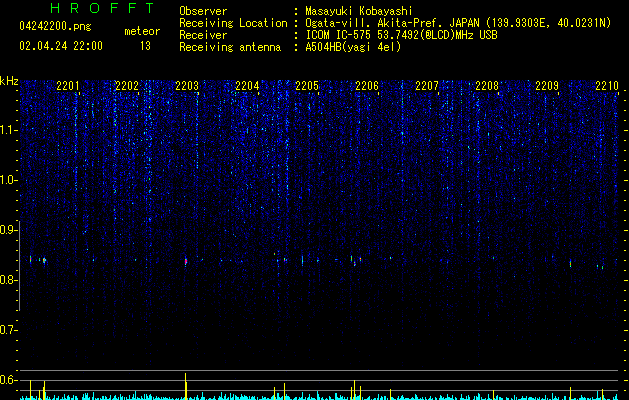Click the Observer label
629x400 pixels.
pos(203,11)
